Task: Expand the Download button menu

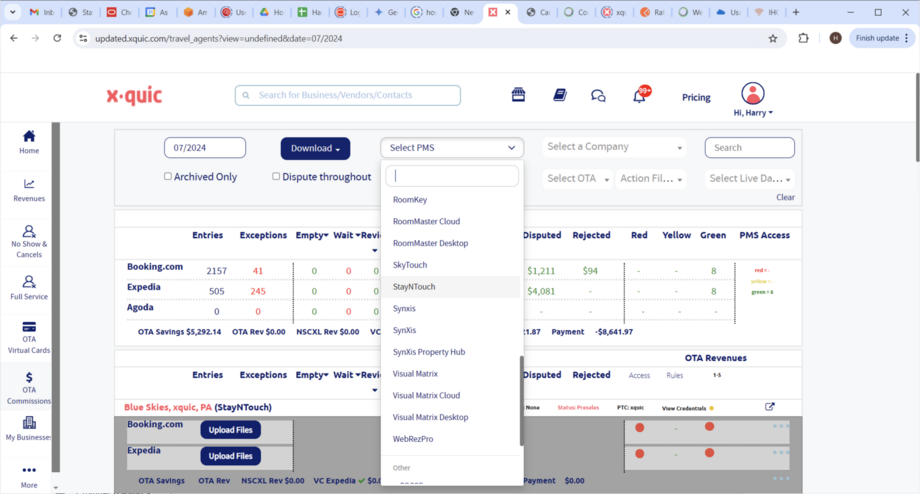Action: pyautogui.click(x=315, y=148)
